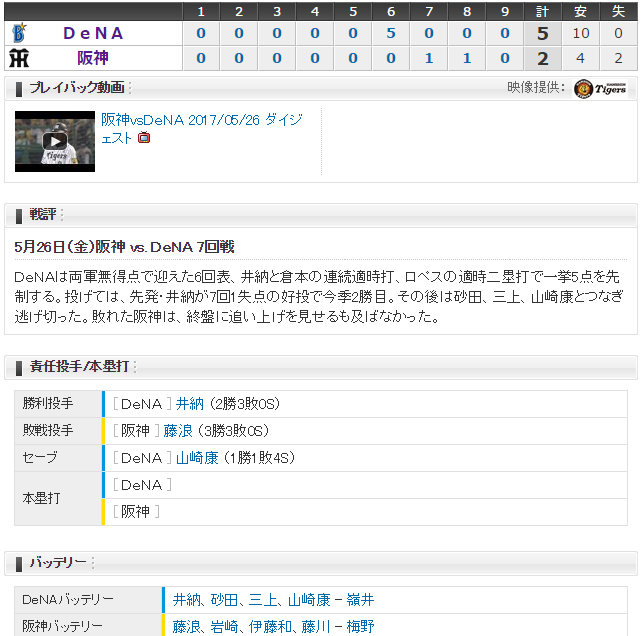The width and height of the screenshot is (642, 636).
Task: Click the Hanshin Tigers team logo
Action: click(x=19, y=58)
